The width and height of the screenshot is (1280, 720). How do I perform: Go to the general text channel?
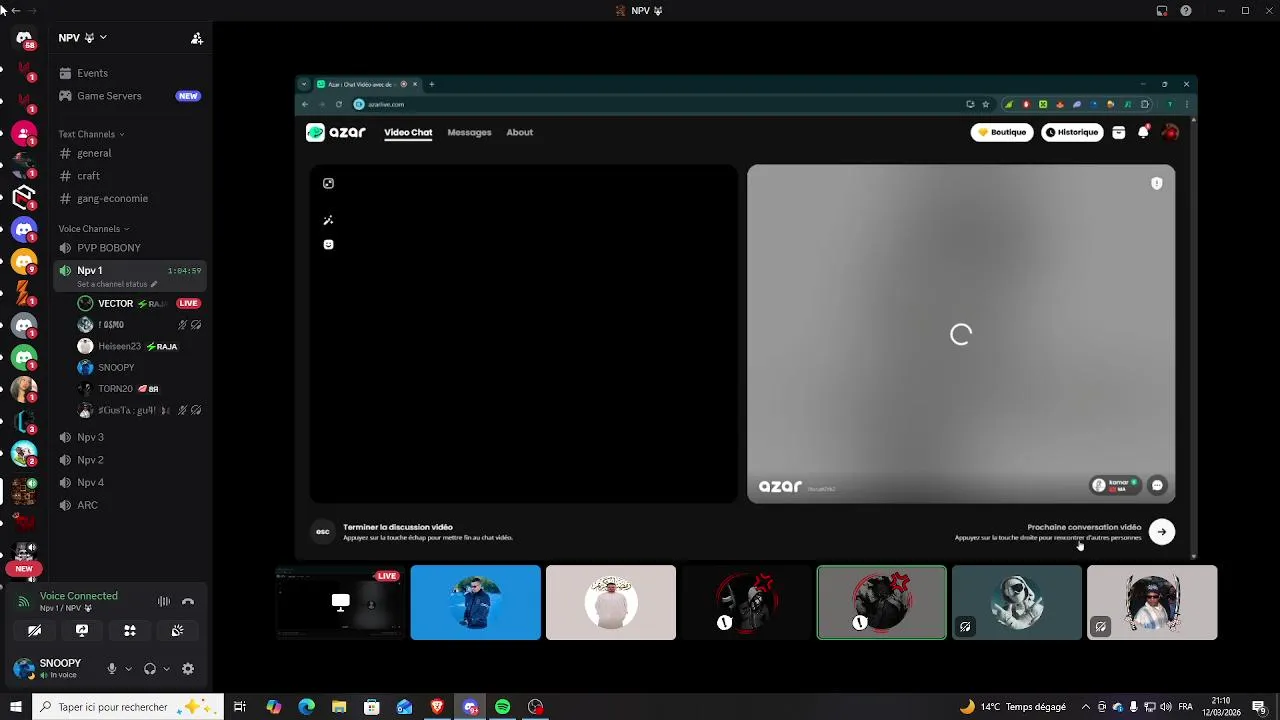tap(130, 153)
